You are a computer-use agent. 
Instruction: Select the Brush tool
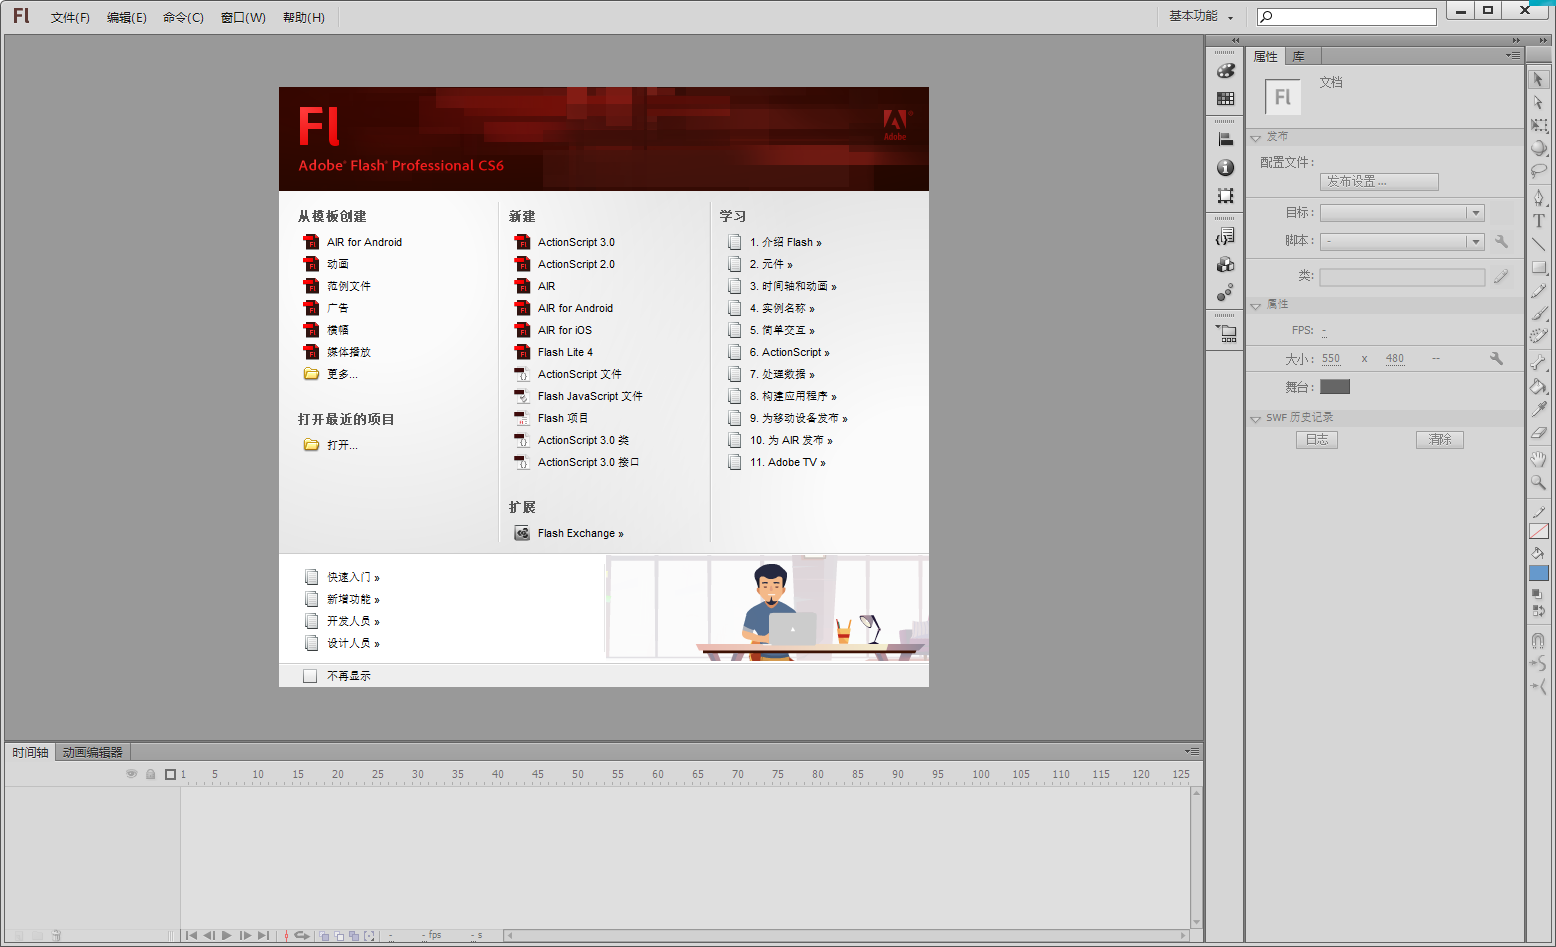click(1539, 313)
